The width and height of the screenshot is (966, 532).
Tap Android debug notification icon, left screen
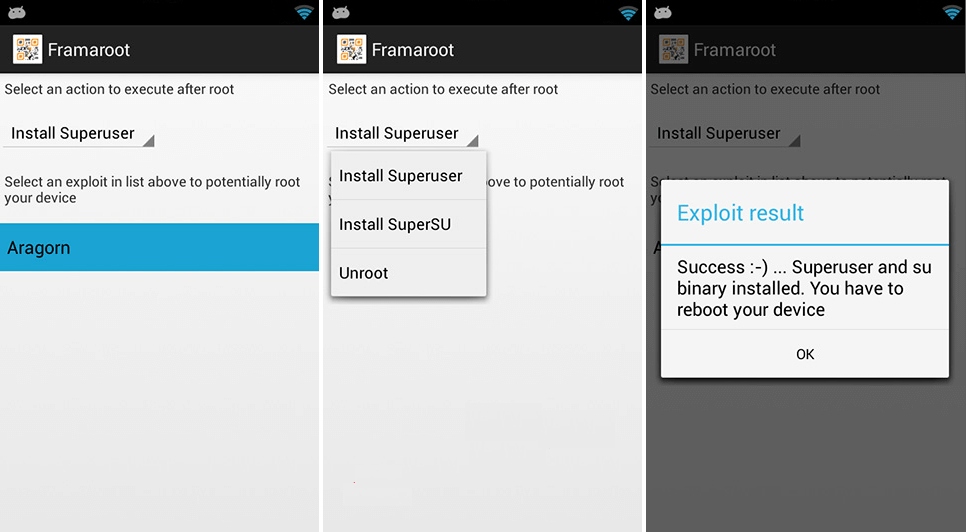click(x=17, y=12)
